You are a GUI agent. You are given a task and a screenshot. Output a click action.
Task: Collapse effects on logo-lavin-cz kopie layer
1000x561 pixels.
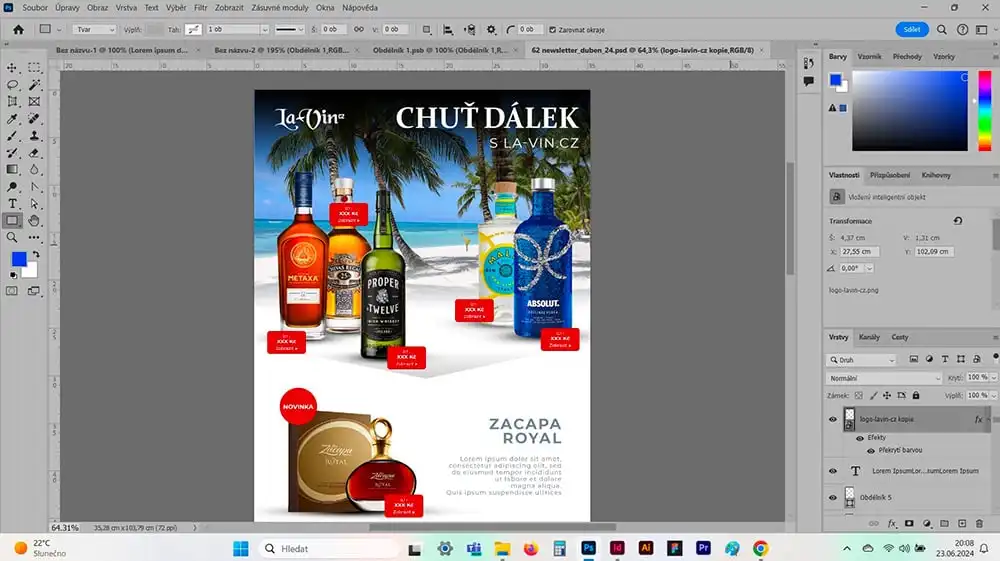click(x=989, y=419)
